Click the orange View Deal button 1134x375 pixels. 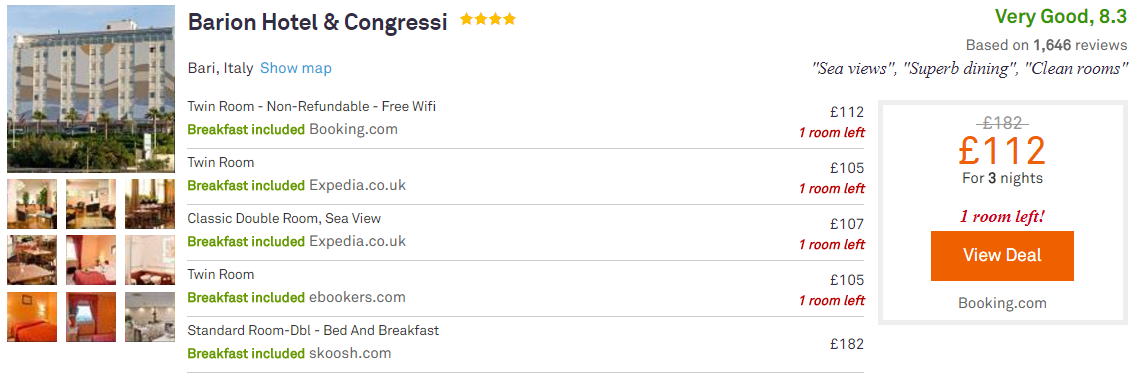coord(1002,256)
